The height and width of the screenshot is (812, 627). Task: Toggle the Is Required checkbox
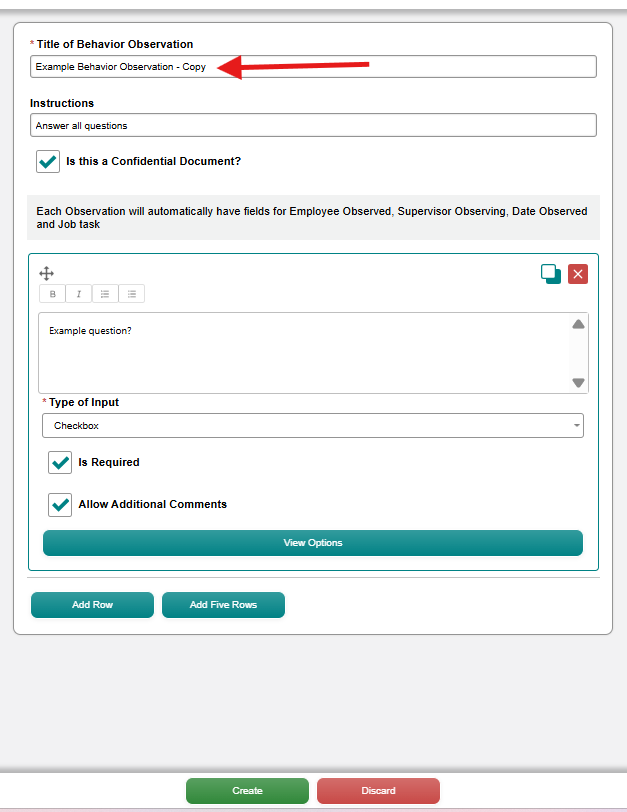60,462
